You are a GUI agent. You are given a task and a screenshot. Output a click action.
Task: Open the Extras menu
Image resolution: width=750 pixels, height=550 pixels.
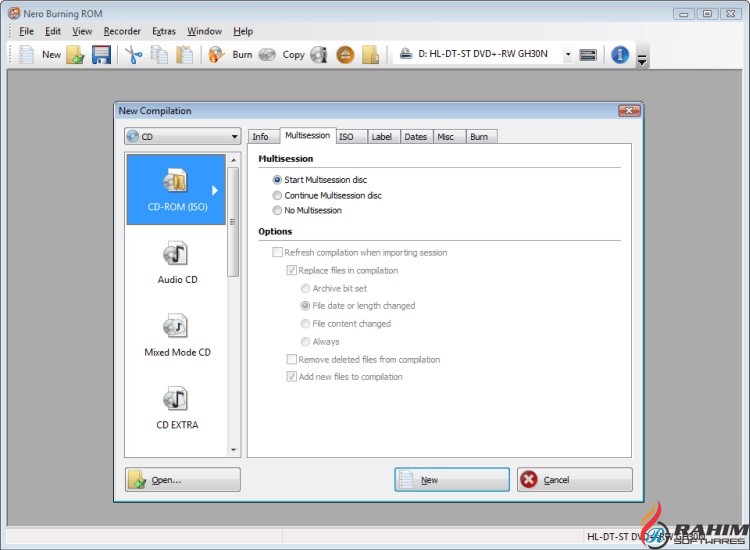click(x=164, y=31)
